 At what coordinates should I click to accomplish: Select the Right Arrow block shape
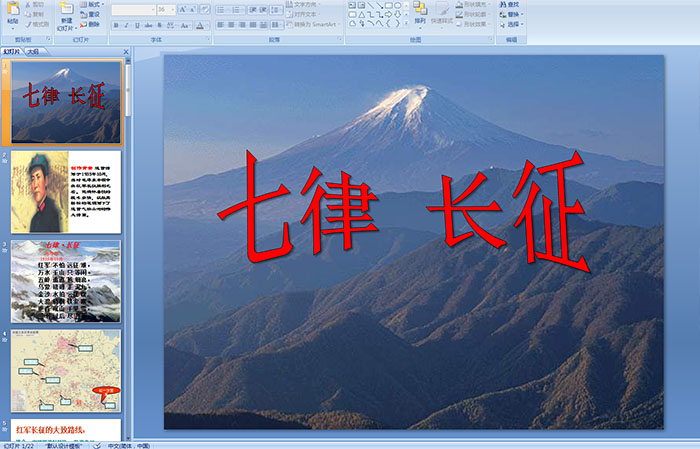pos(389,15)
